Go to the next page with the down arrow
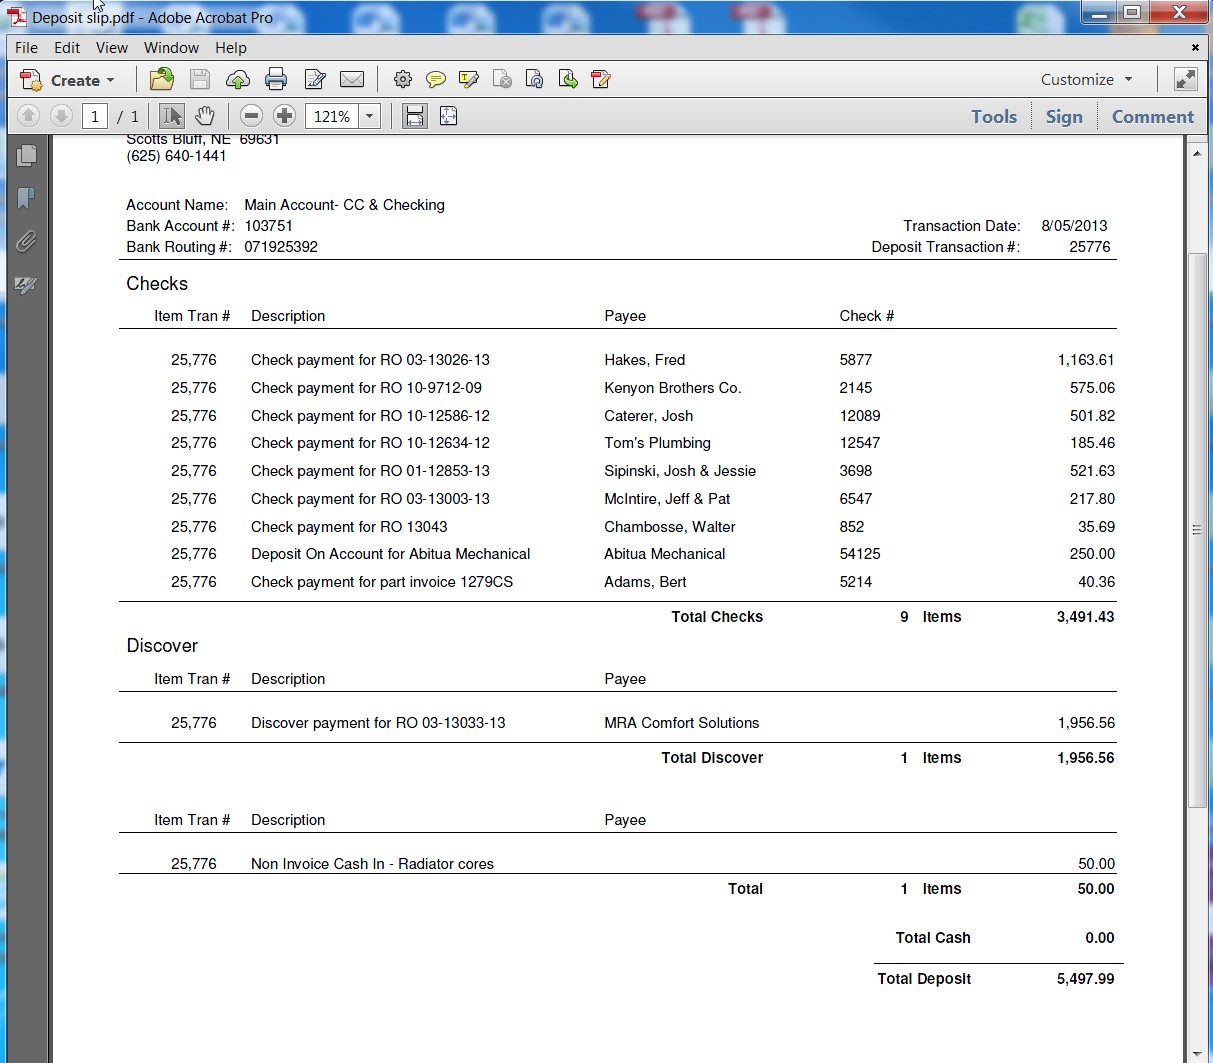Viewport: 1213px width, 1063px height. 61,116
